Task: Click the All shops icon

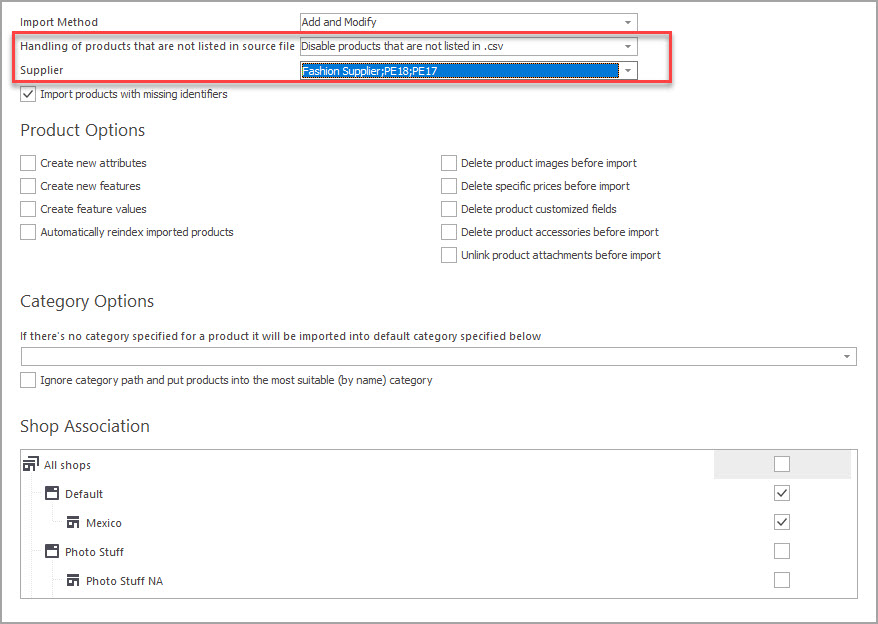Action: 31,464
